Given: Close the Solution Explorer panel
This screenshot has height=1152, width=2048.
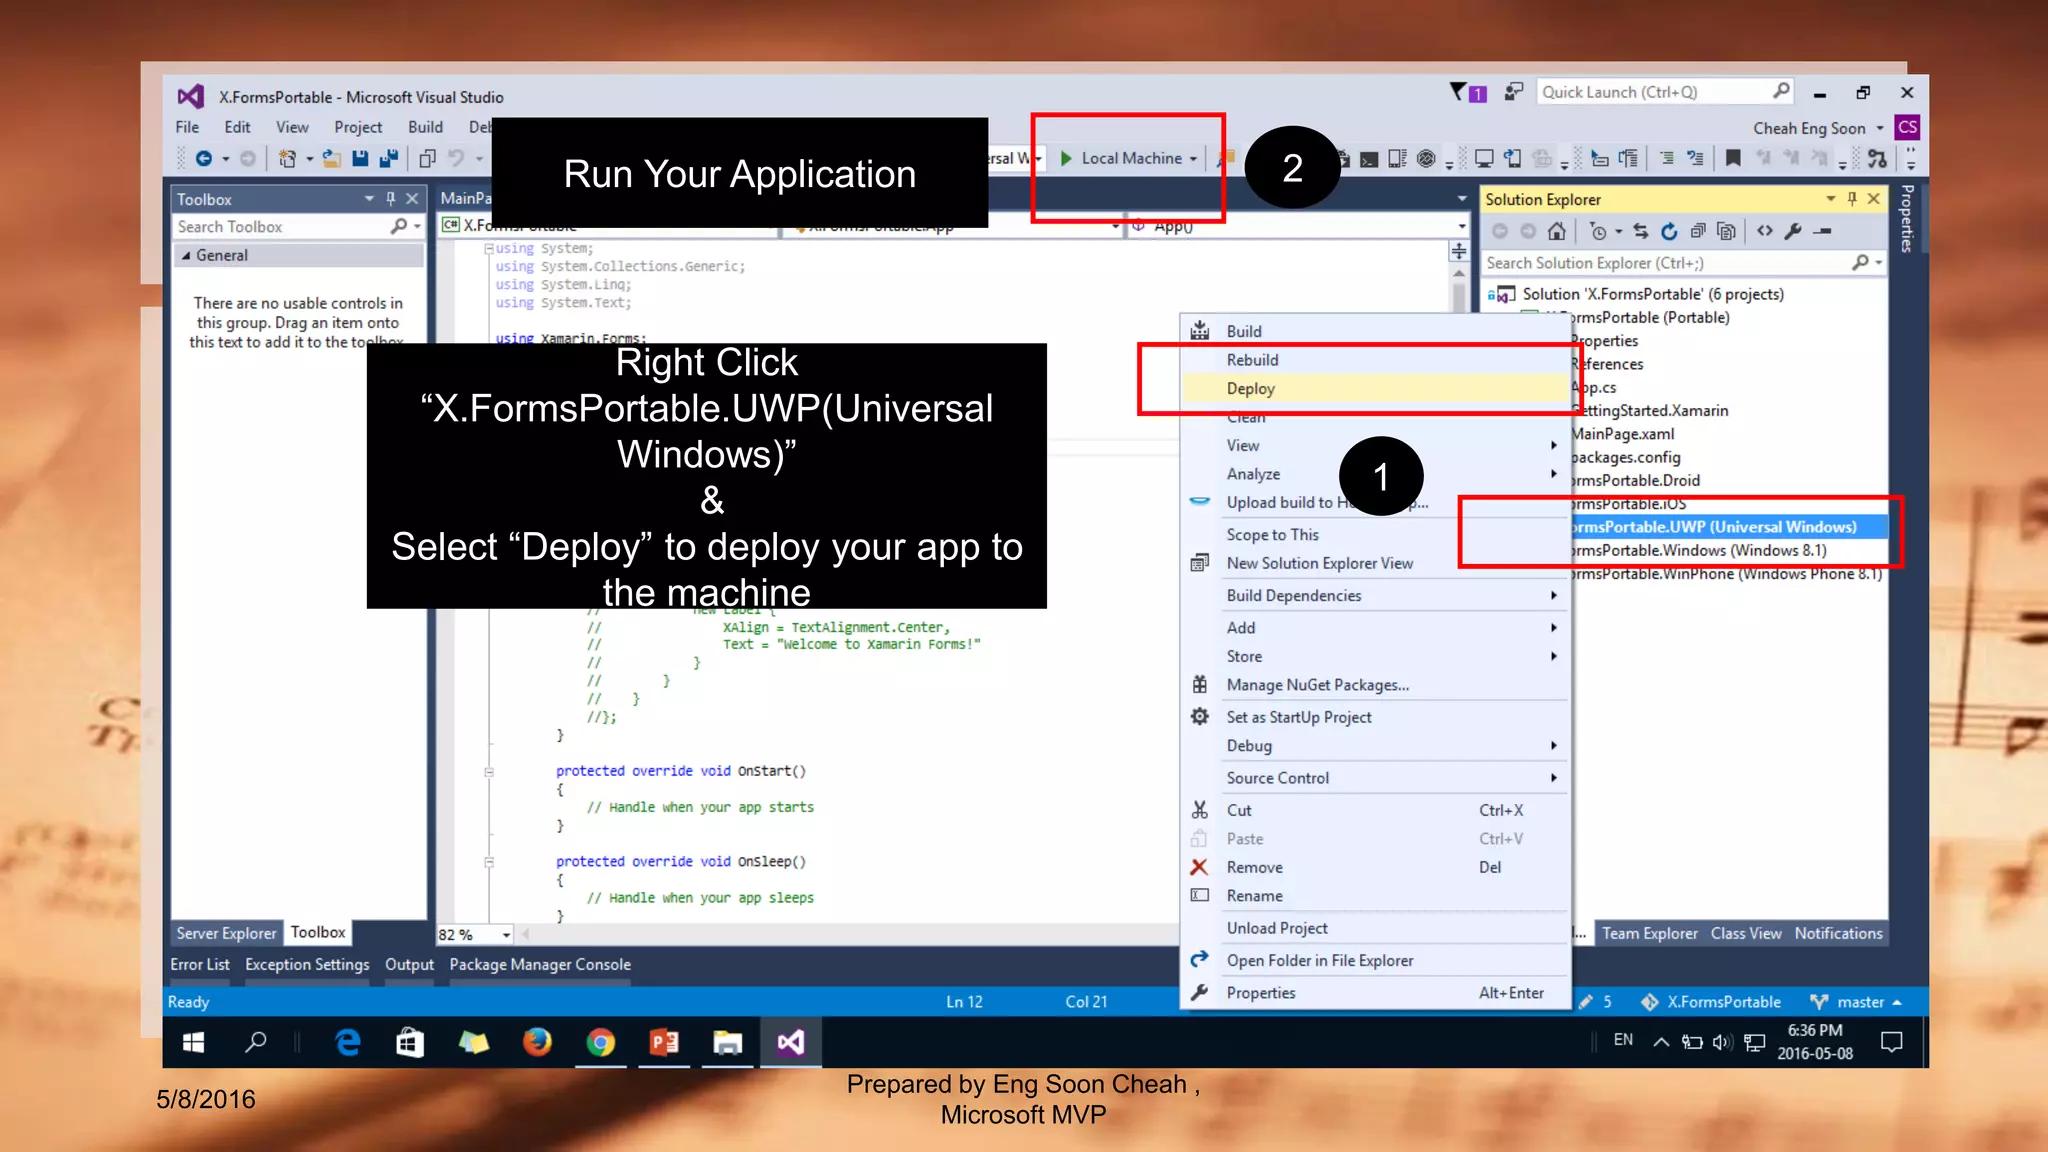Looking at the screenshot, I should pyautogui.click(x=1874, y=199).
